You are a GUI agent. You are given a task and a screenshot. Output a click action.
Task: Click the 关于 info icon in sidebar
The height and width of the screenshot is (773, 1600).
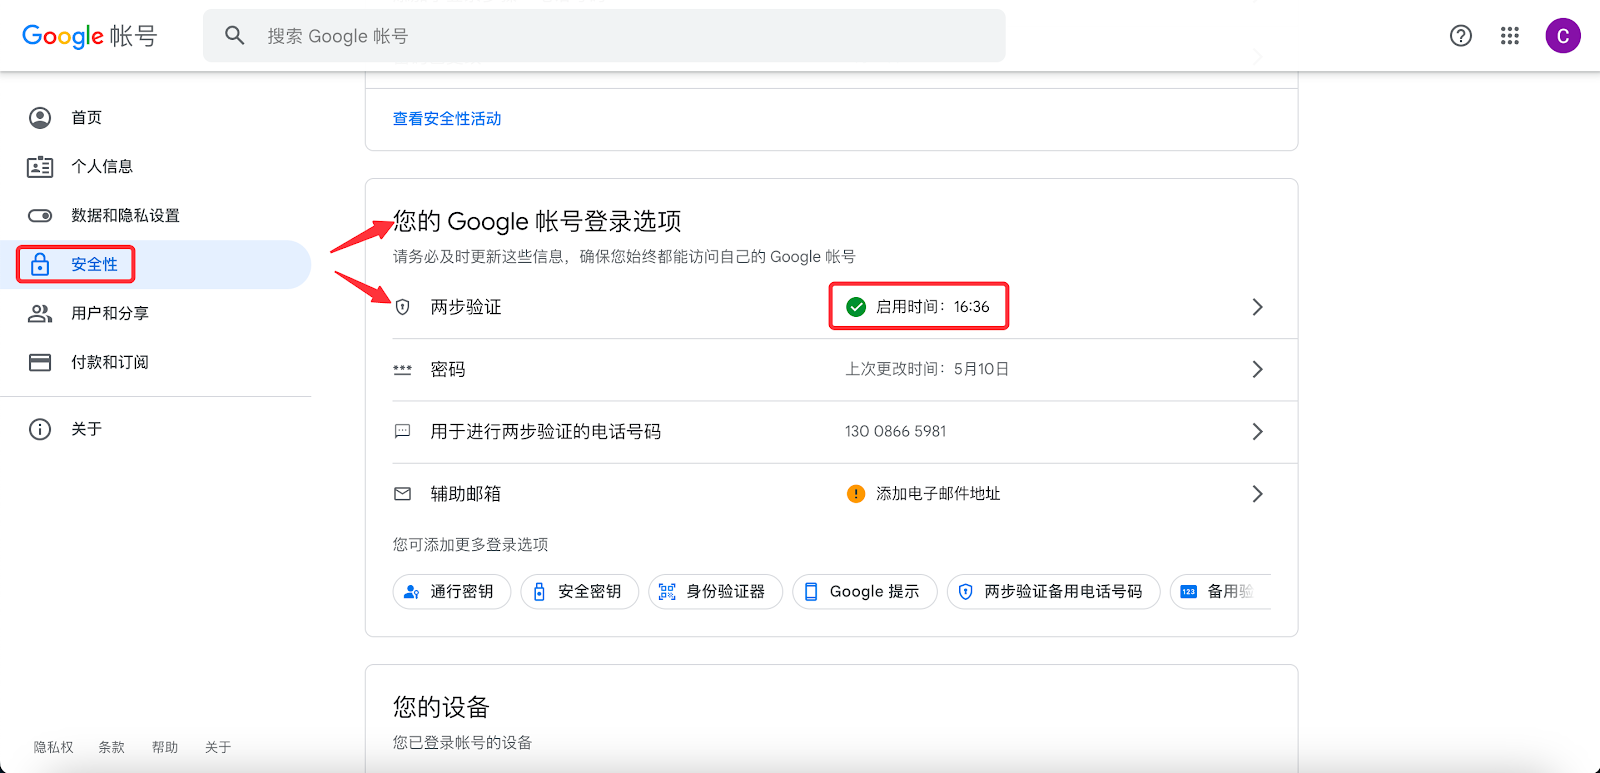point(40,430)
